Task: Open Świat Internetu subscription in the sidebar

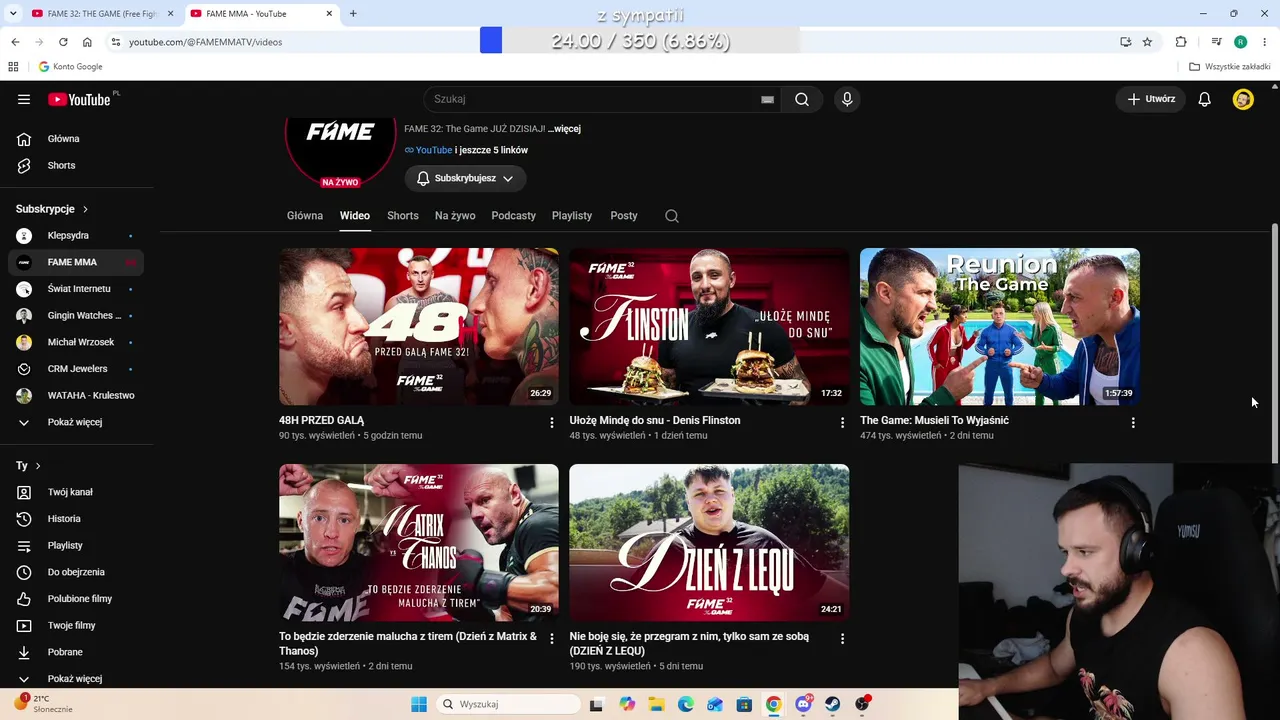Action: click(x=75, y=289)
